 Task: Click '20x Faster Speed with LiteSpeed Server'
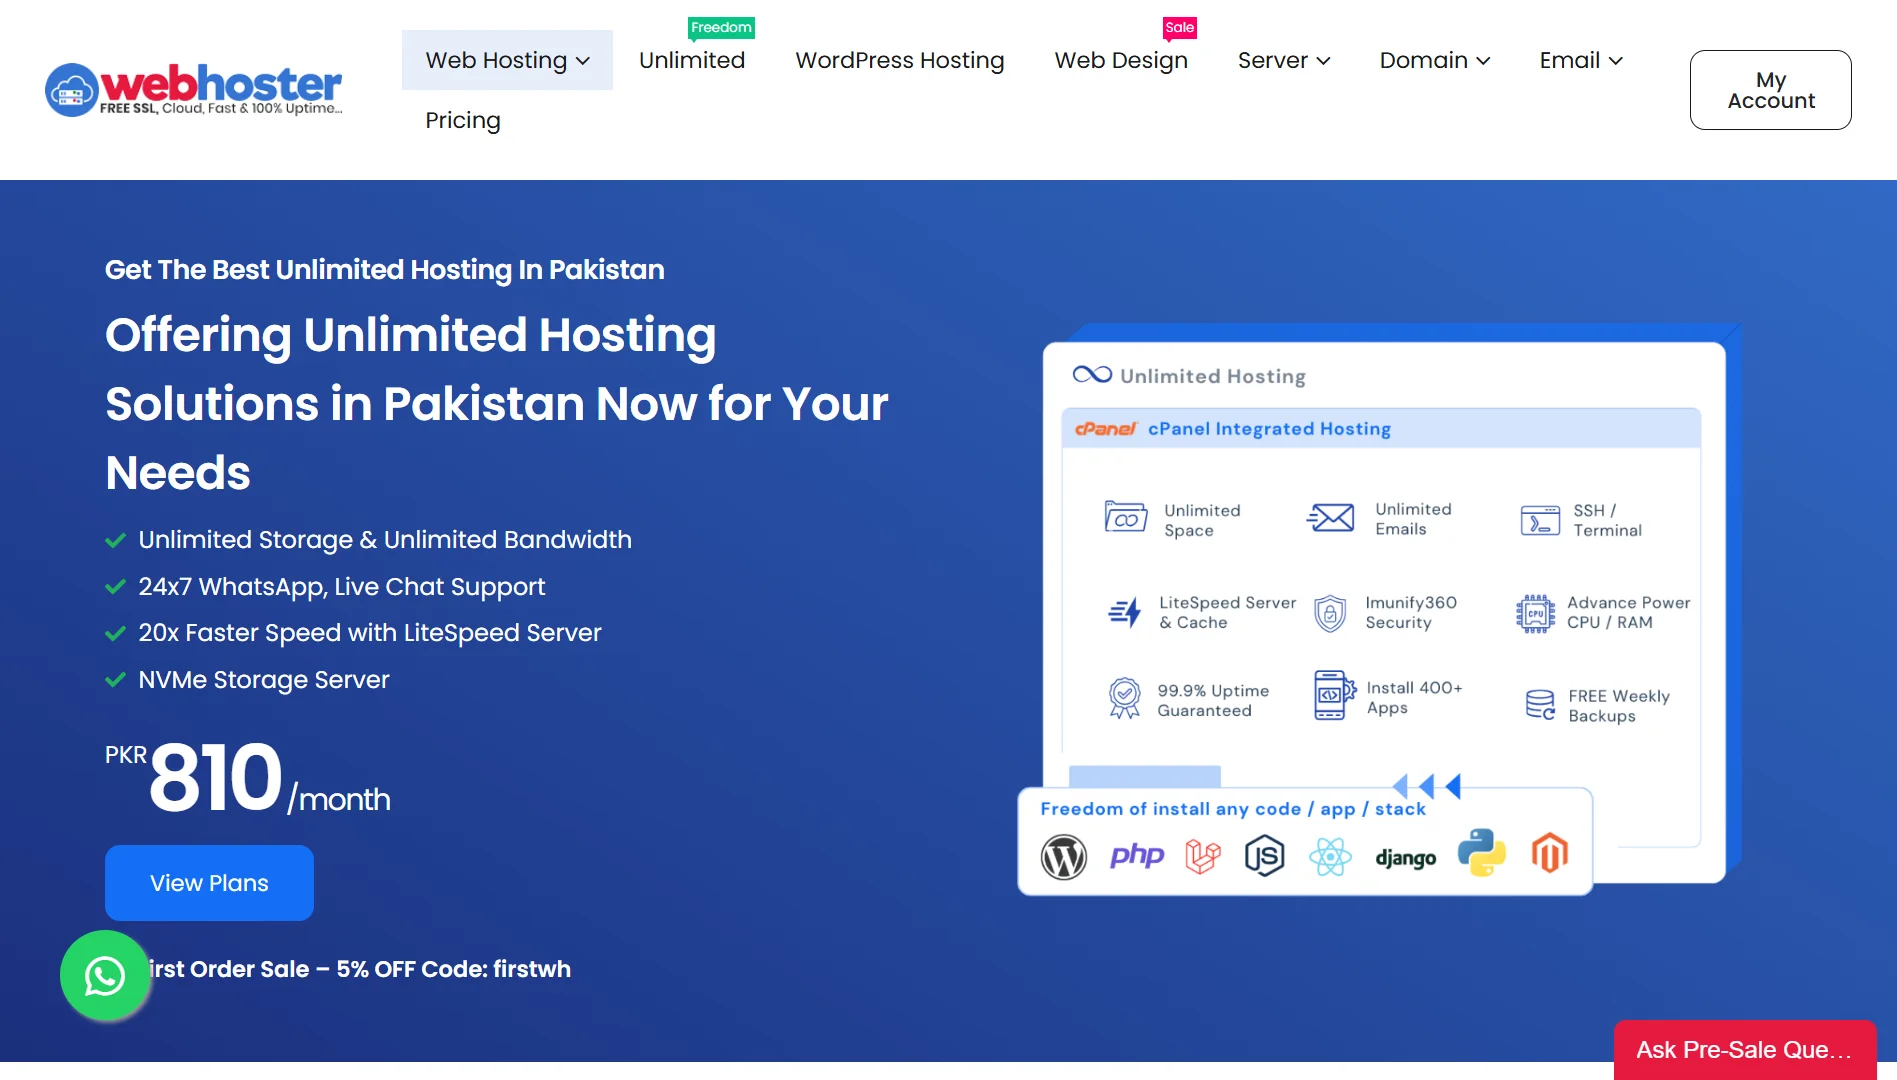[370, 633]
